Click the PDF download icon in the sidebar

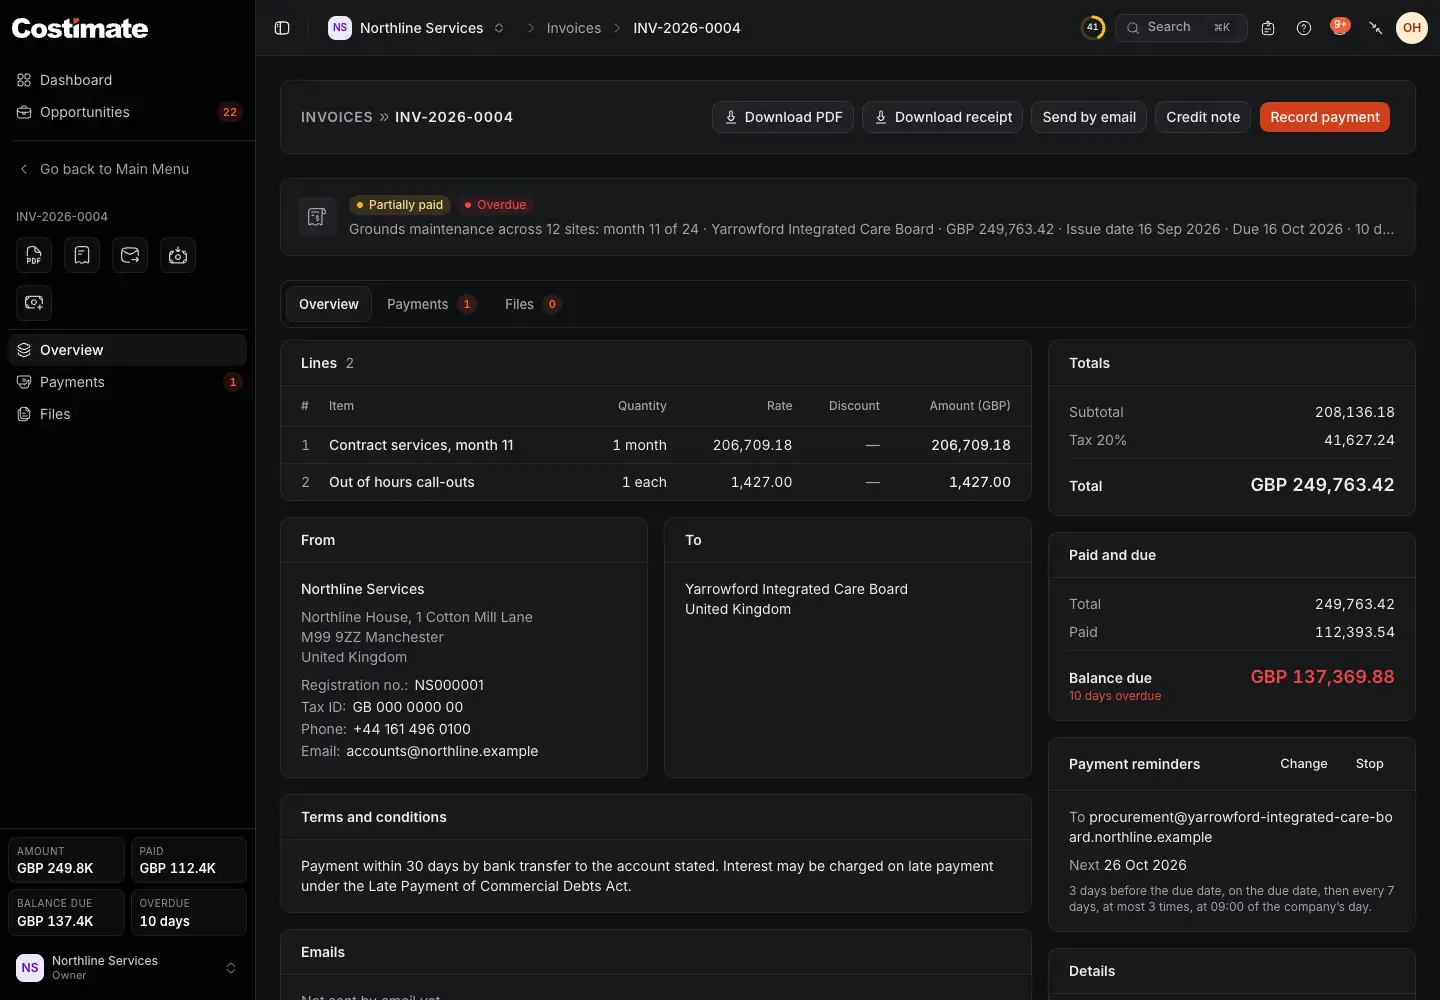[34, 255]
